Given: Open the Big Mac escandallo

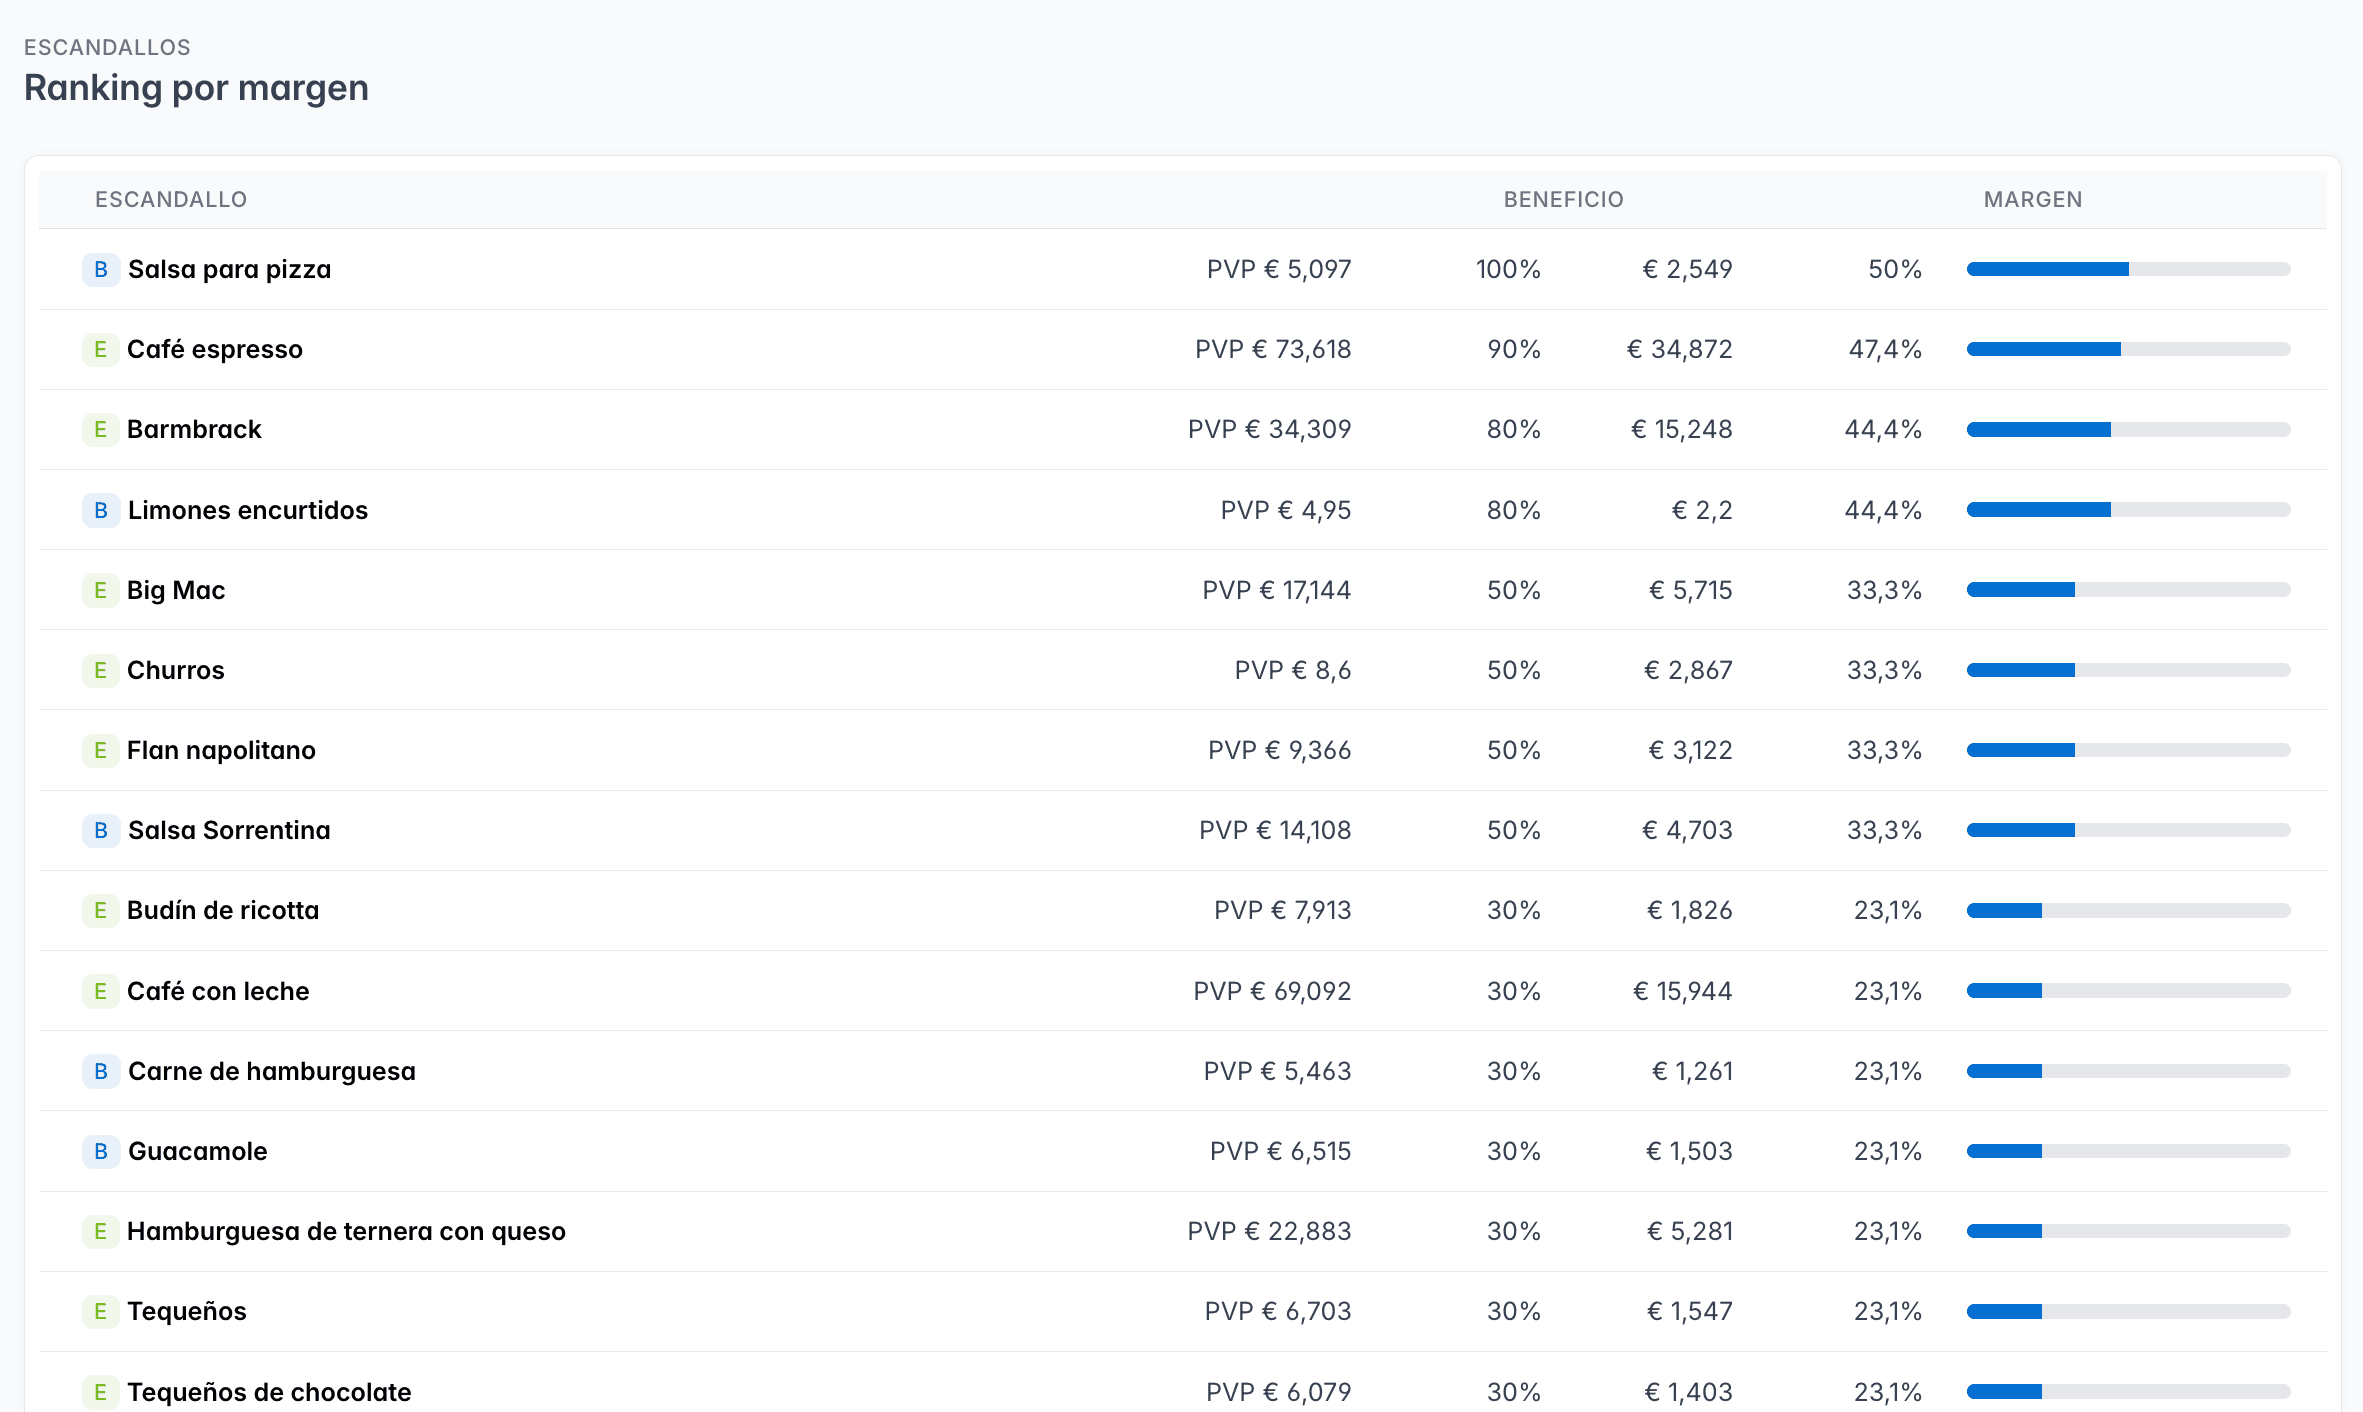Looking at the screenshot, I should 176,590.
